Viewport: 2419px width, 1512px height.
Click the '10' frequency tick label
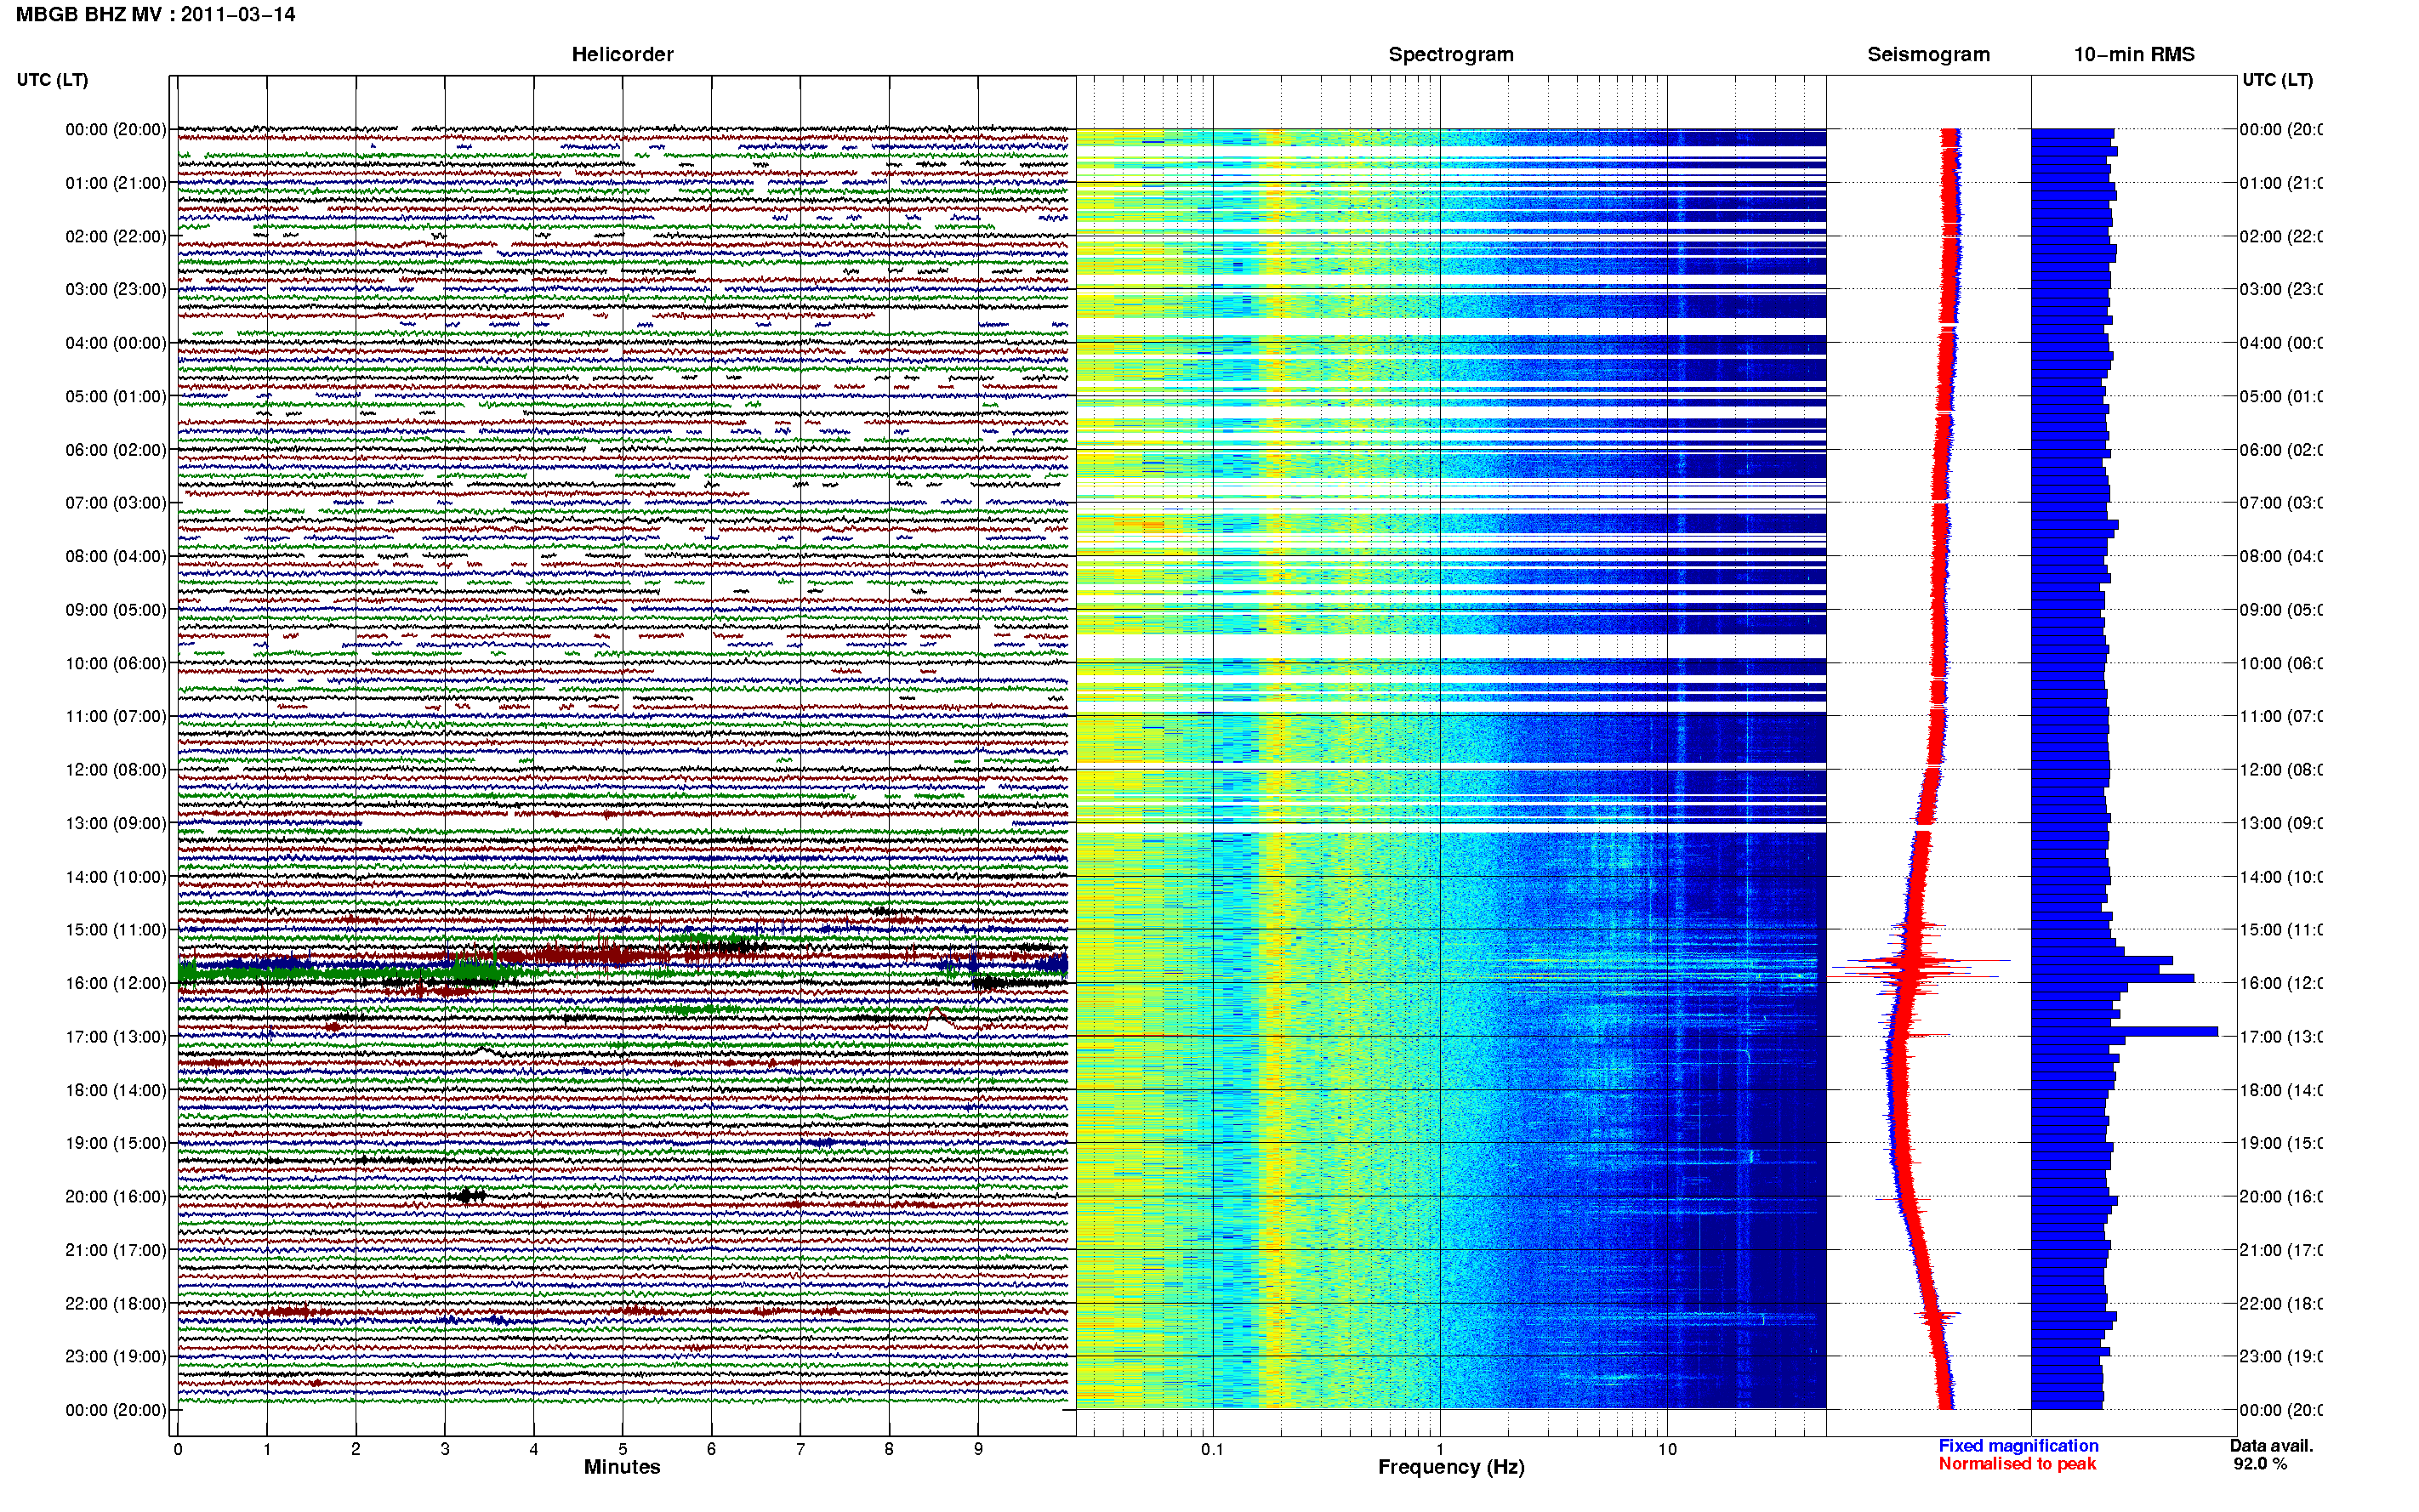1667,1449
